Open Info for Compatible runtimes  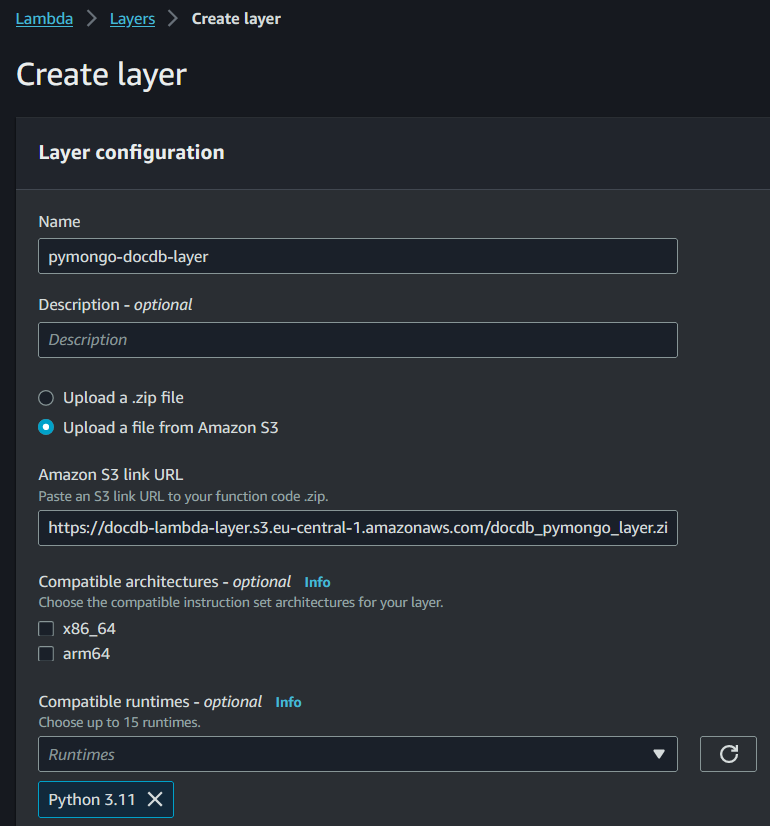click(x=288, y=702)
